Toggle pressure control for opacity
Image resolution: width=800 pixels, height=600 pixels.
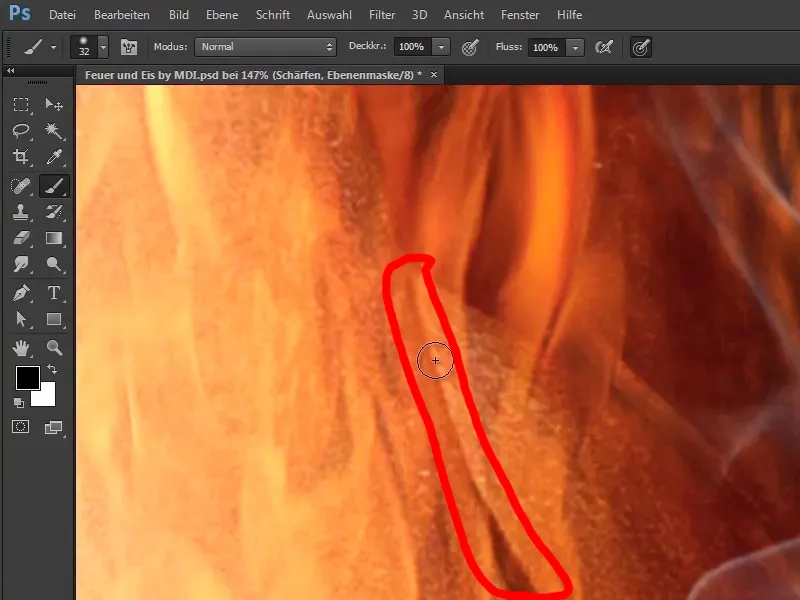pos(469,47)
